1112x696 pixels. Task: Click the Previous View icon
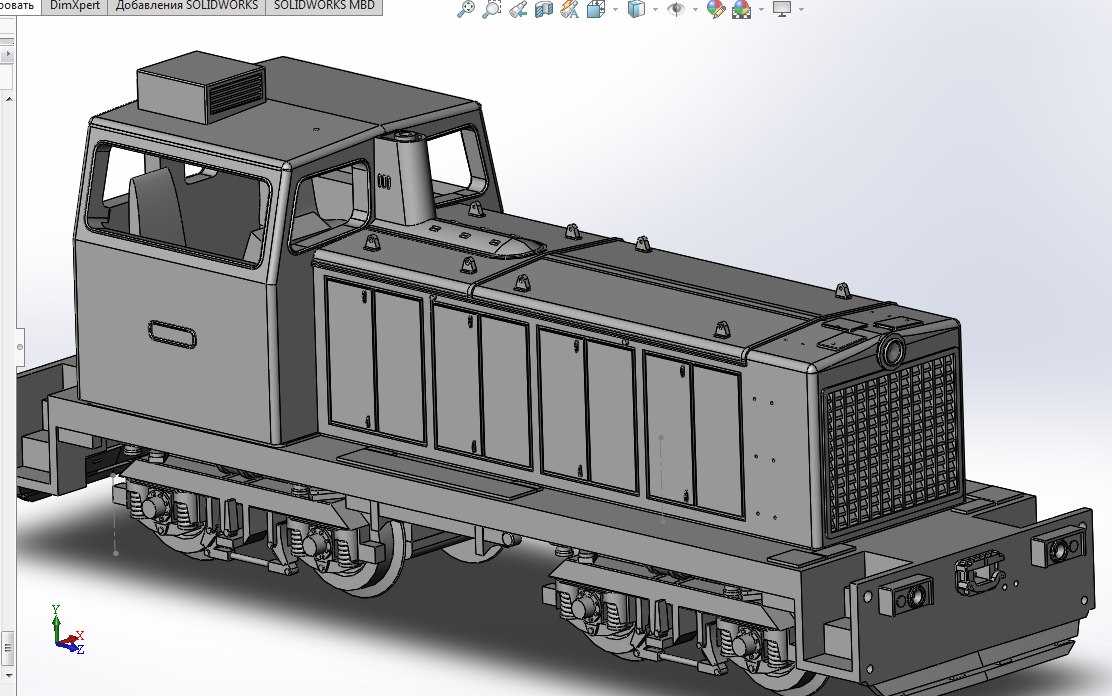(518, 10)
